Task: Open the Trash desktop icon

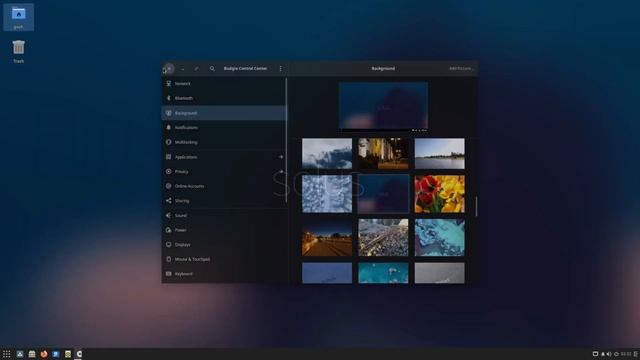Action: tap(18, 51)
